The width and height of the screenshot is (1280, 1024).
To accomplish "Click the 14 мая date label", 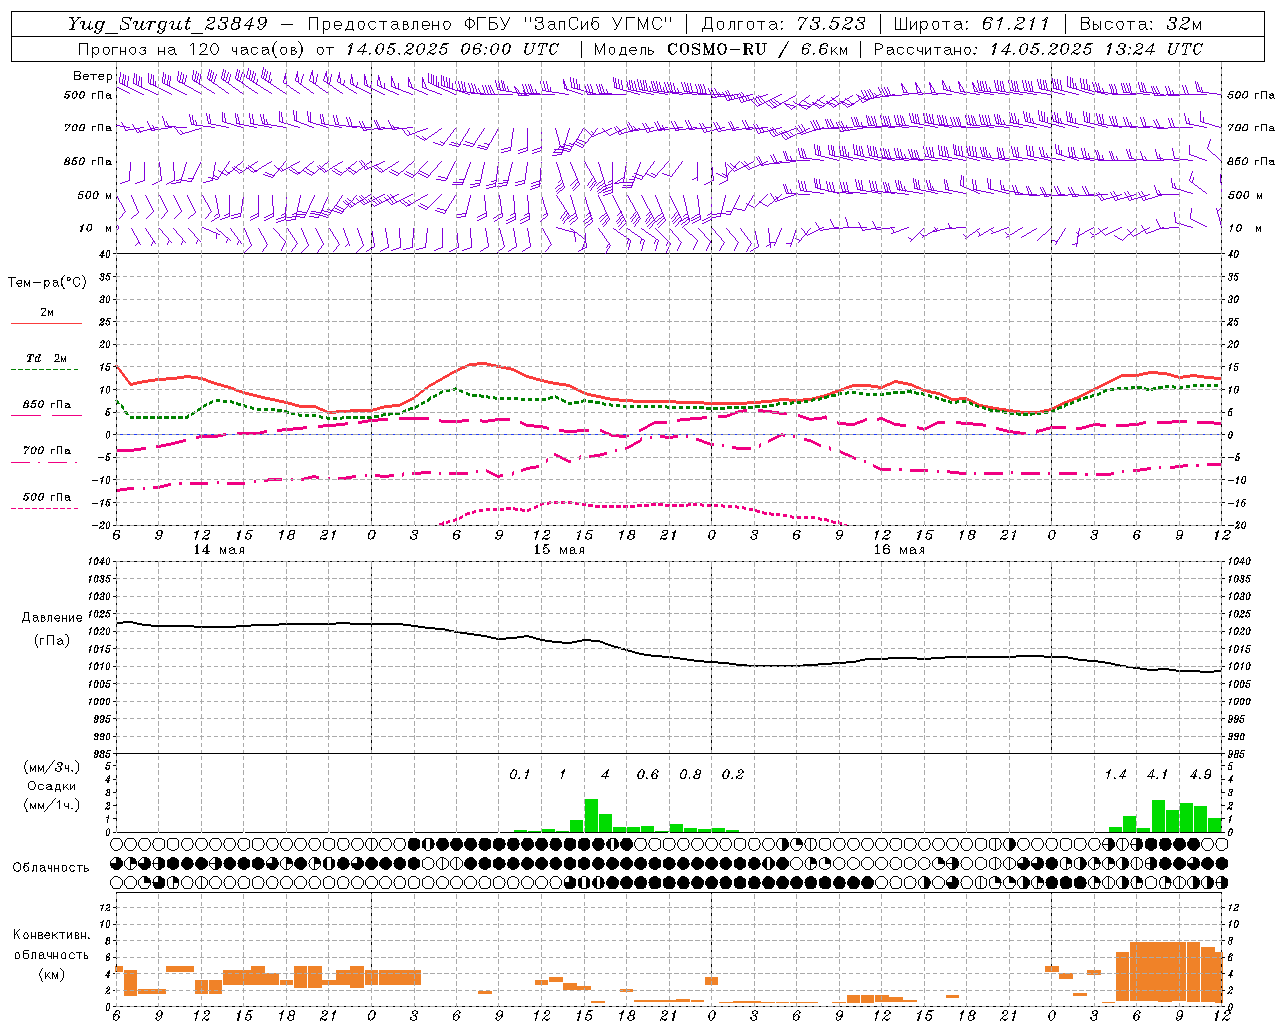I will click(219, 550).
